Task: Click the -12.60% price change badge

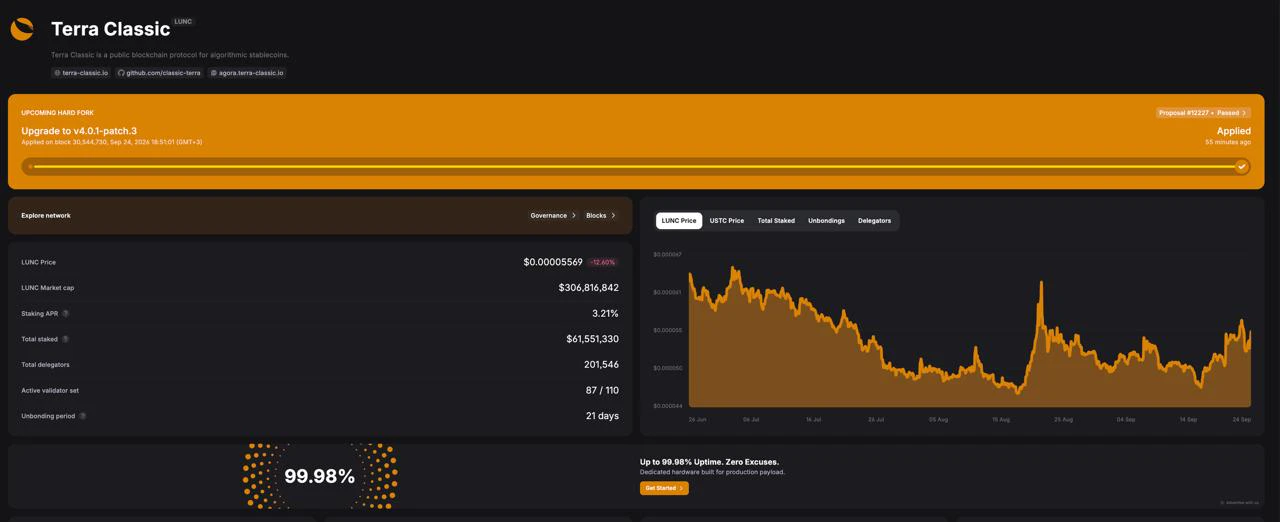Action: pyautogui.click(x=603, y=262)
